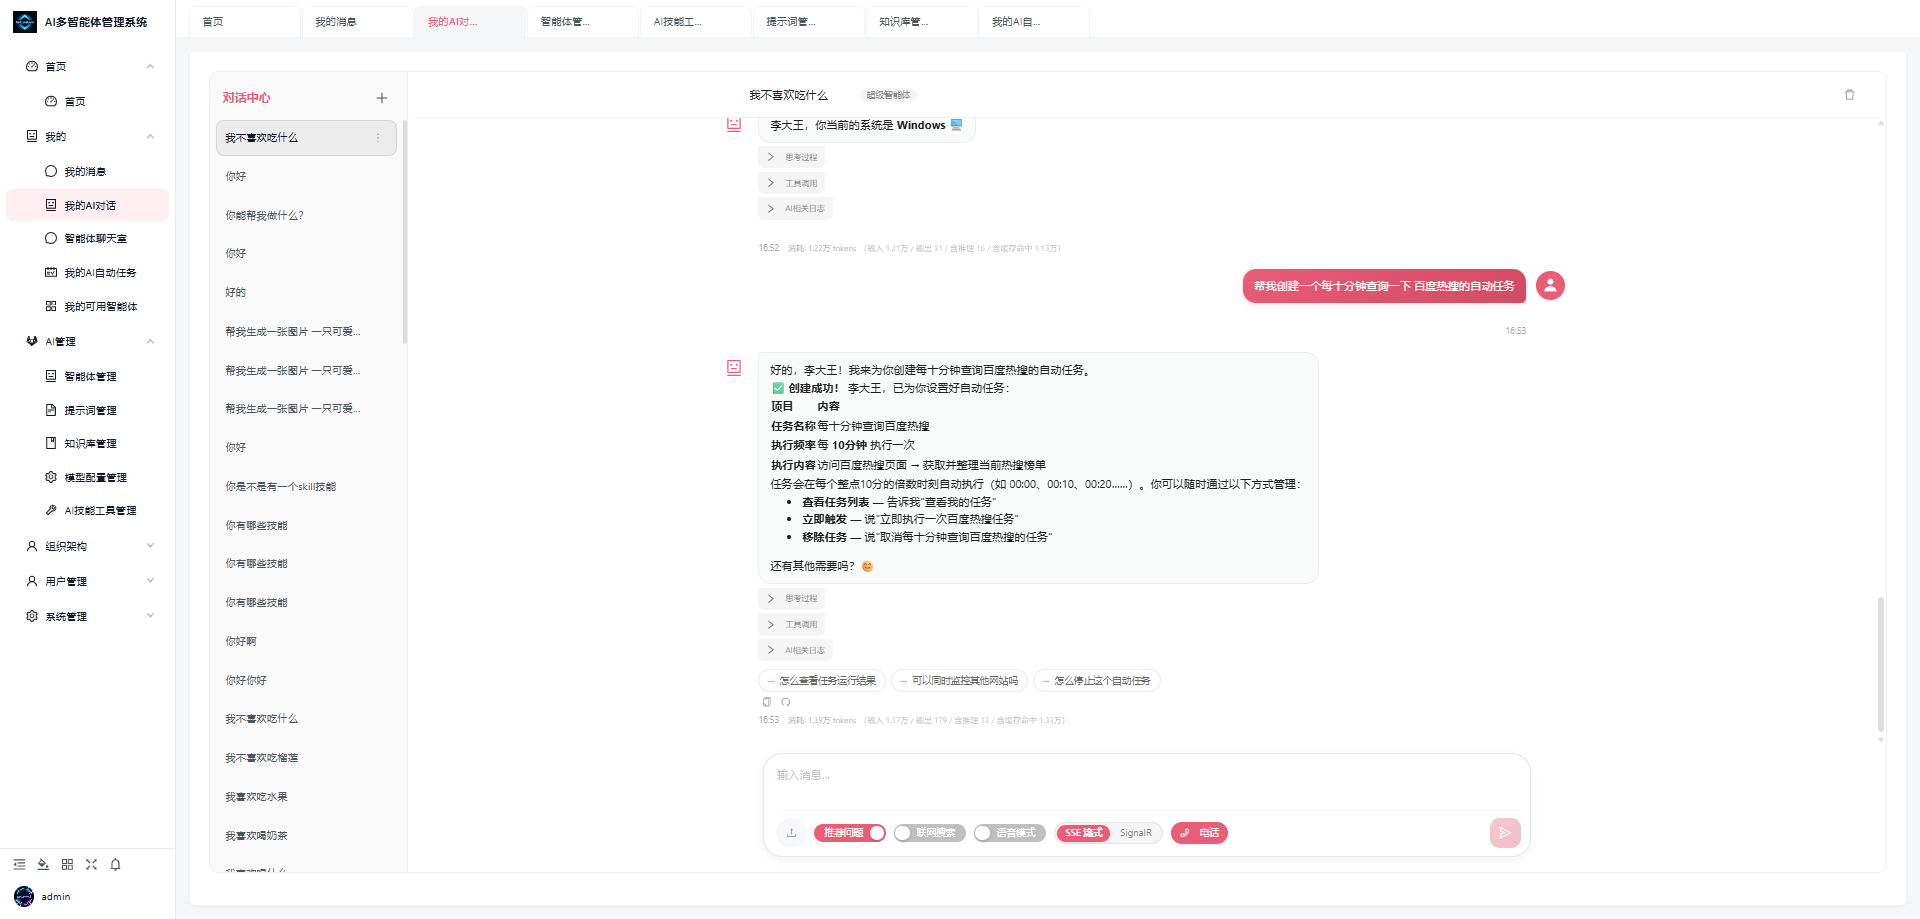Open the theme paint bucket icon

pyautogui.click(x=43, y=864)
